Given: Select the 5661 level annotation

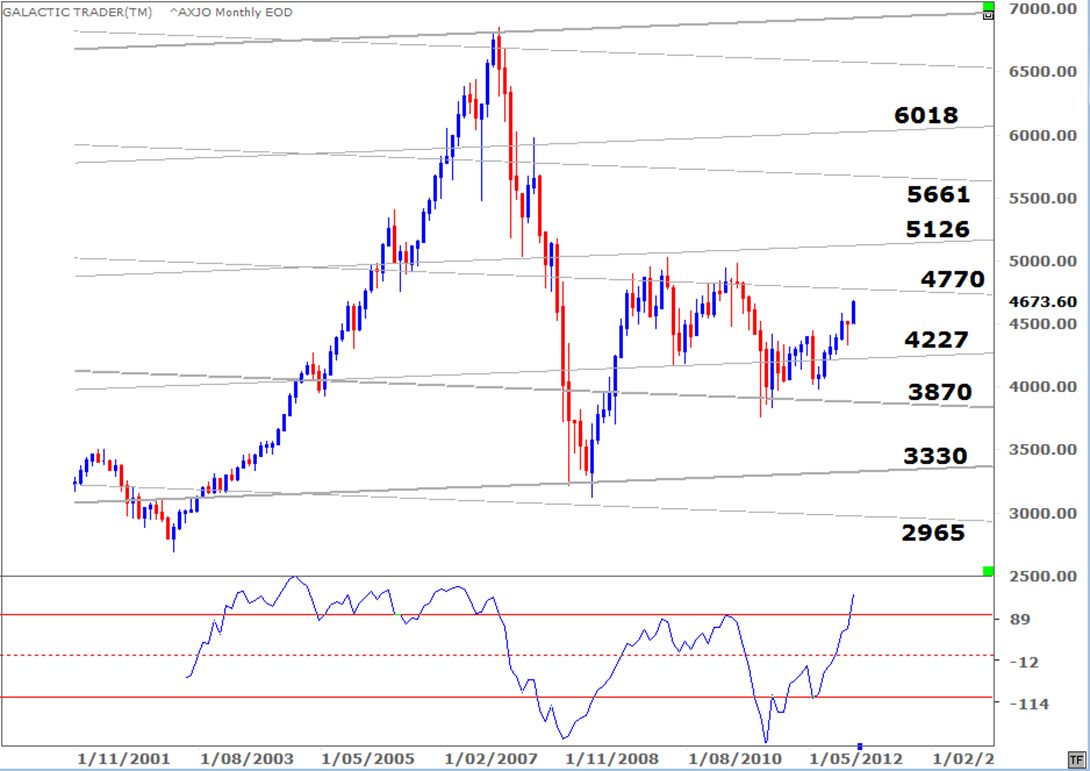Looking at the screenshot, I should click(x=938, y=194).
